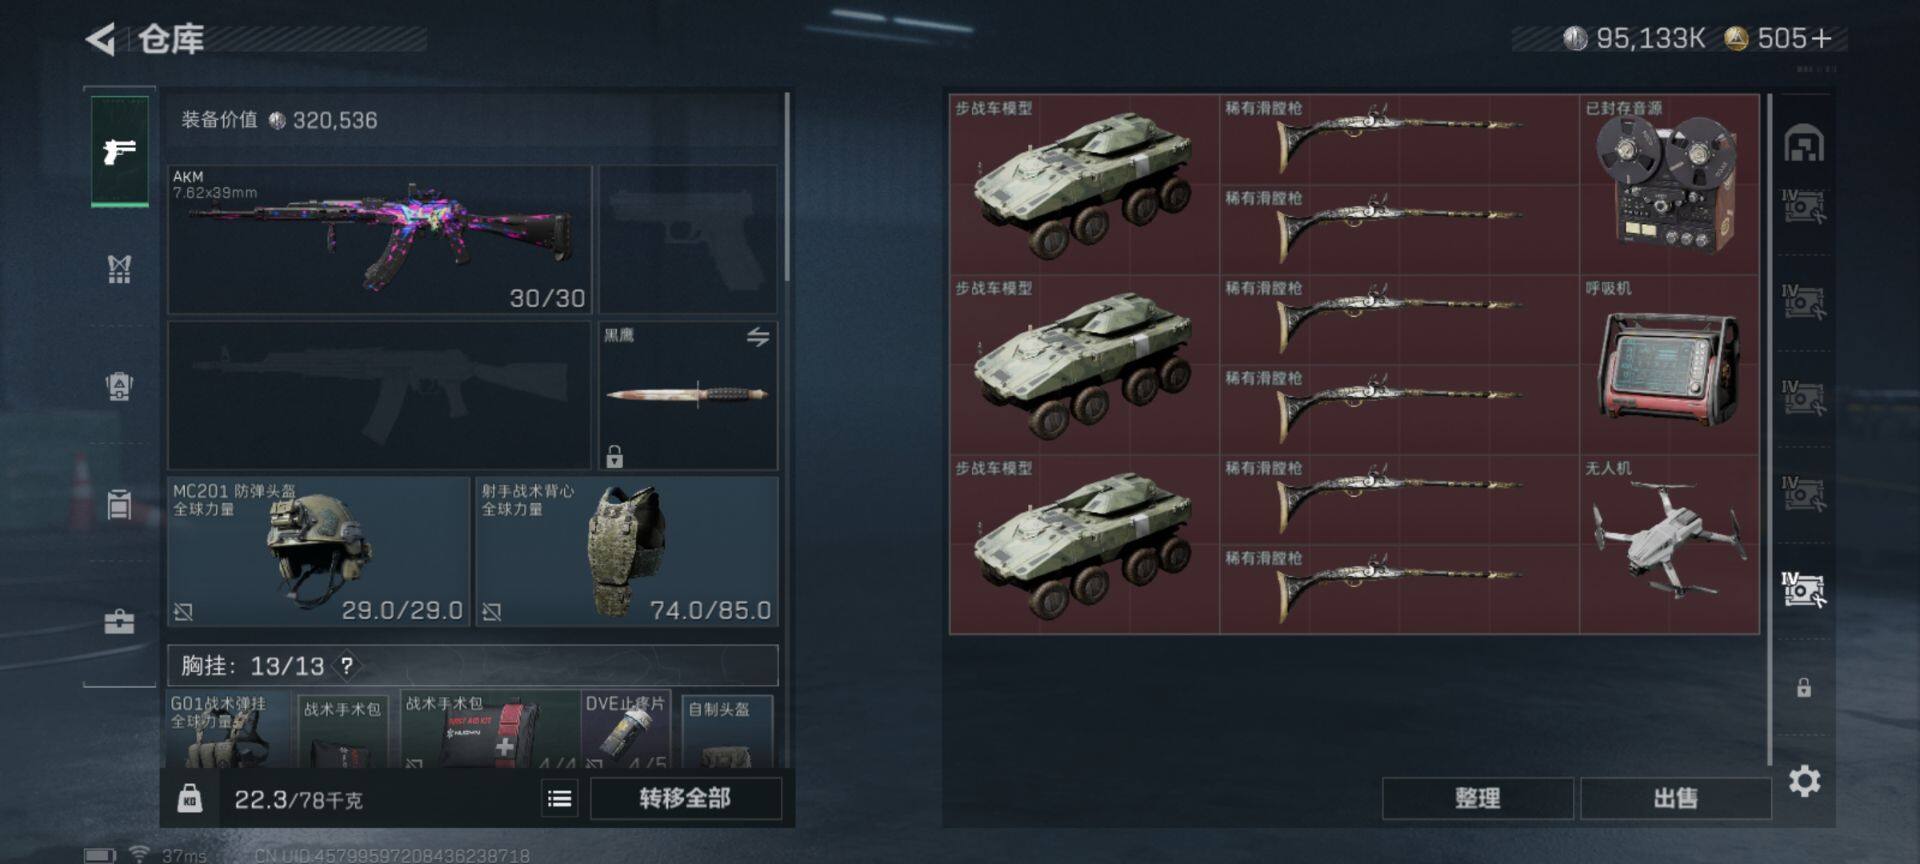The image size is (1920, 864).
Task: Select the main warehouse home icon
Action: (x=1804, y=144)
